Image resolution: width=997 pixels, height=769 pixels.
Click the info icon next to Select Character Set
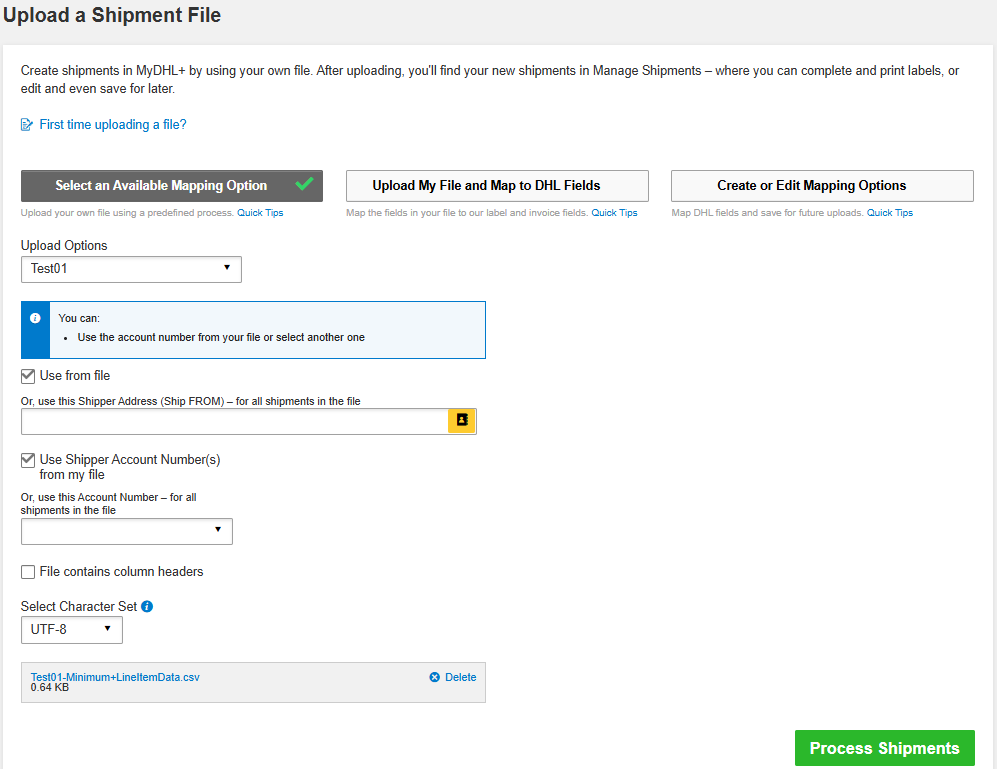147,606
